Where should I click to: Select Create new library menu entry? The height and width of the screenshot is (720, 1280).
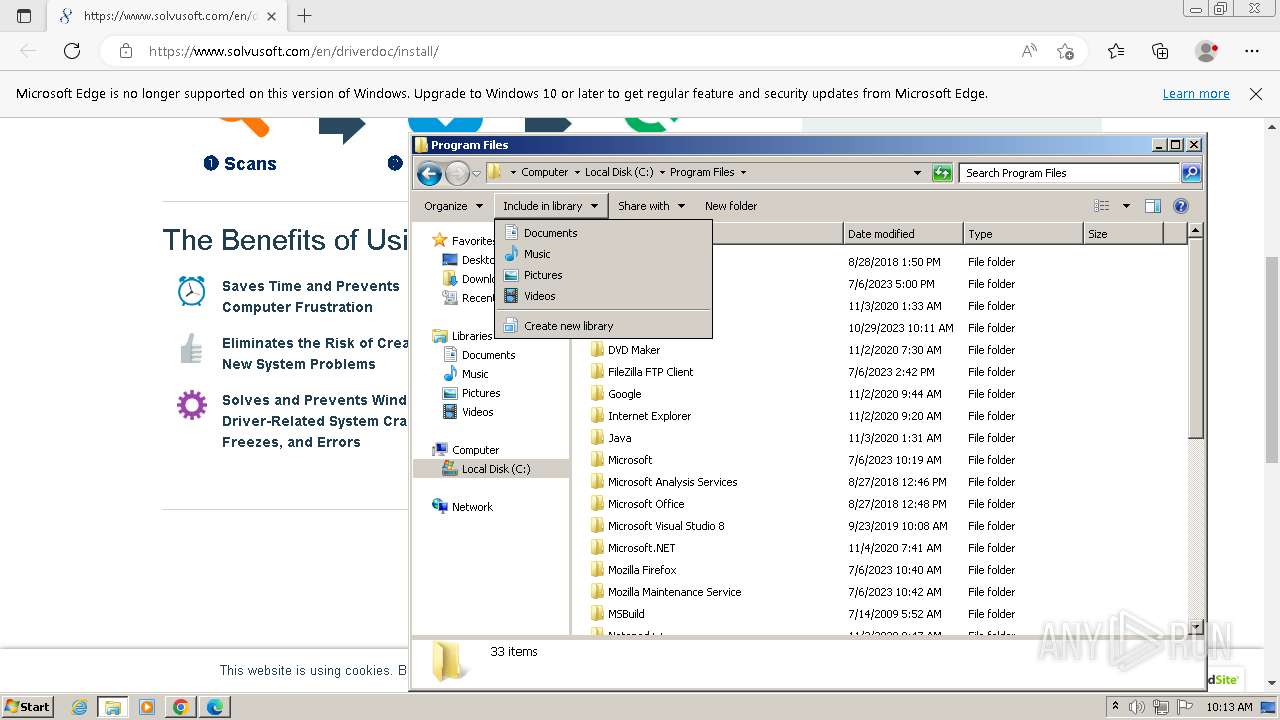(603, 326)
